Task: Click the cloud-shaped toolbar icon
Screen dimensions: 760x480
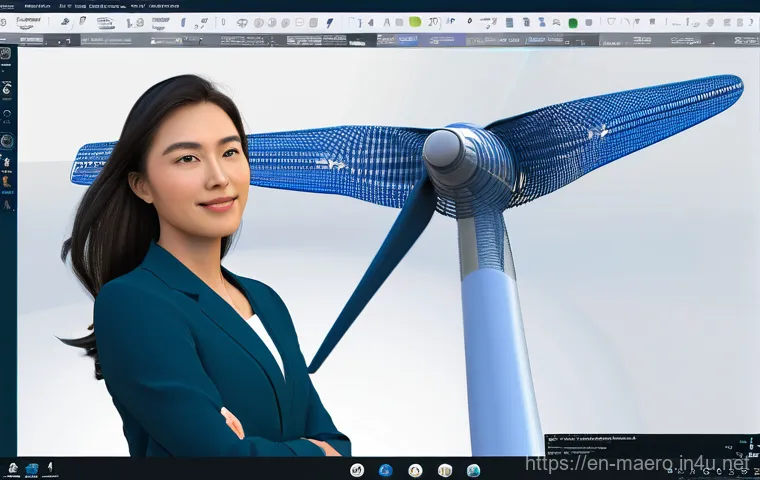Action: point(242,23)
